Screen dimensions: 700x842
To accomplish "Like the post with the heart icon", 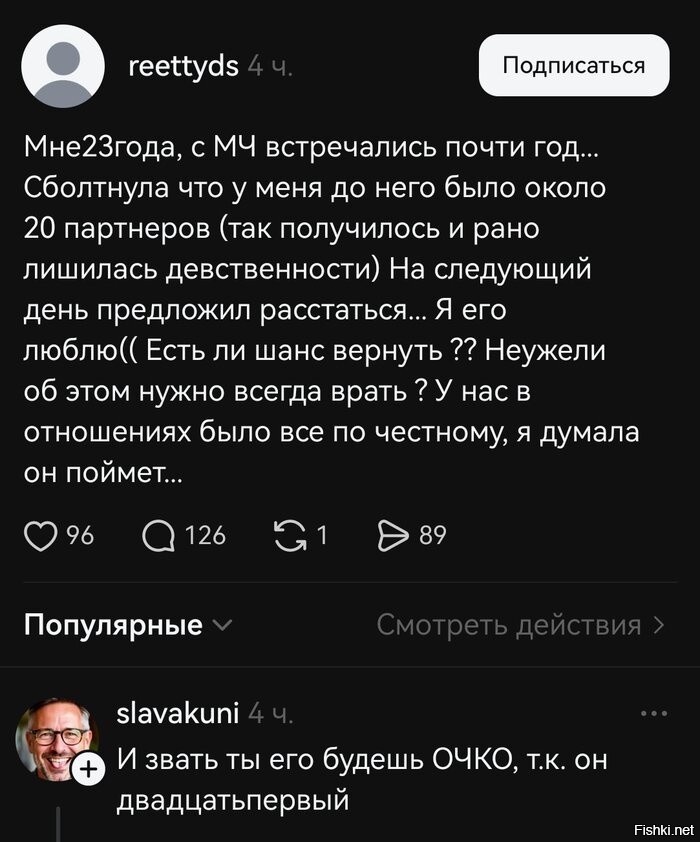I will (40, 536).
